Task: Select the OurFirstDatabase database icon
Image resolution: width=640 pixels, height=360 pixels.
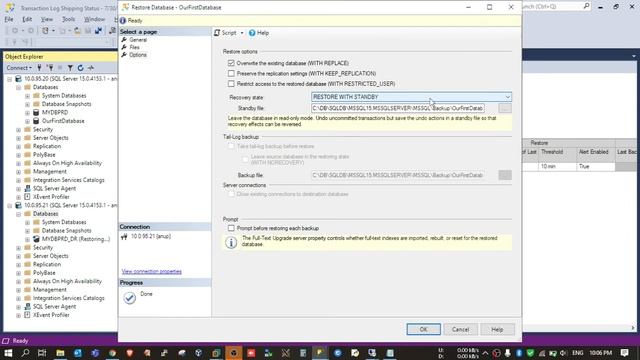Action: tap(36, 121)
